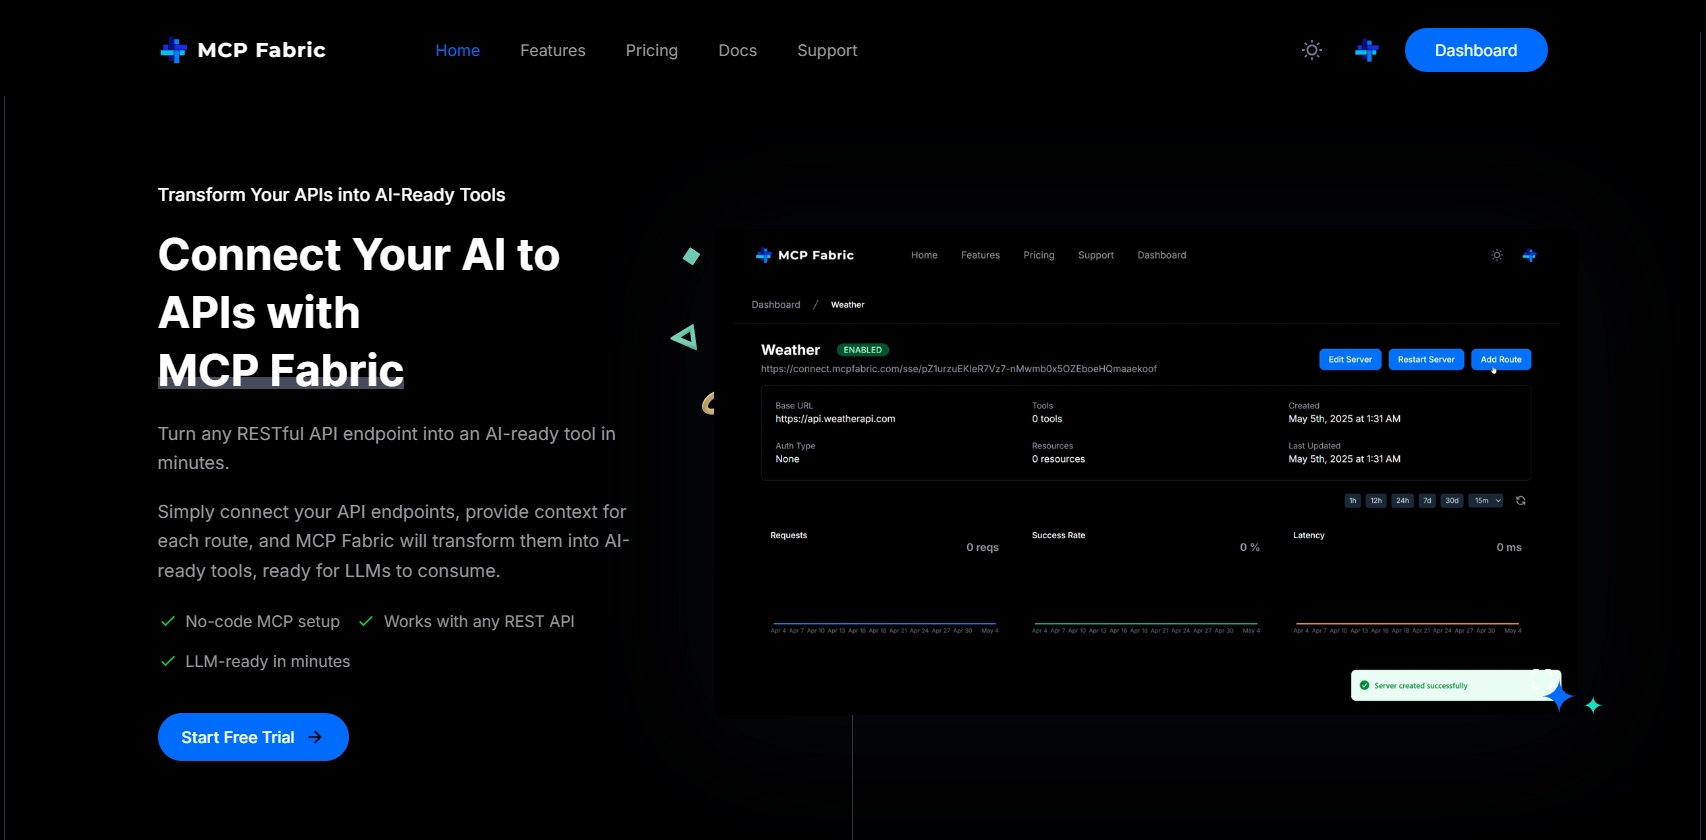This screenshot has width=1706, height=840.
Task: Click the Latency chart in preview screenshot
Action: coord(1407,583)
